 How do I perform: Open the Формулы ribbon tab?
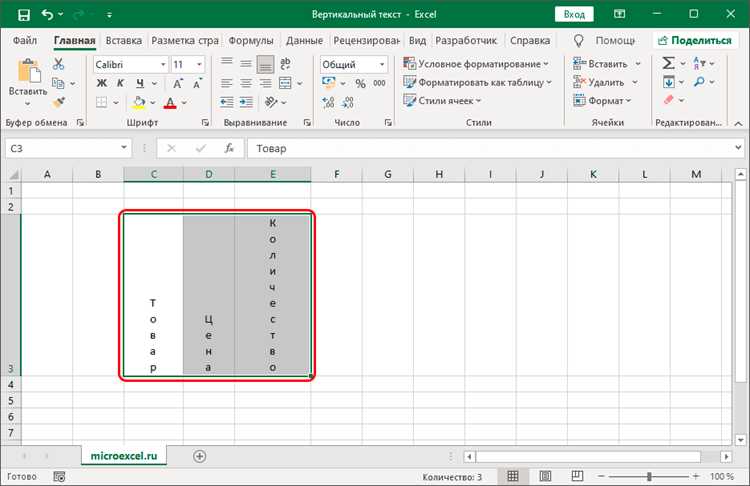pyautogui.click(x=251, y=41)
